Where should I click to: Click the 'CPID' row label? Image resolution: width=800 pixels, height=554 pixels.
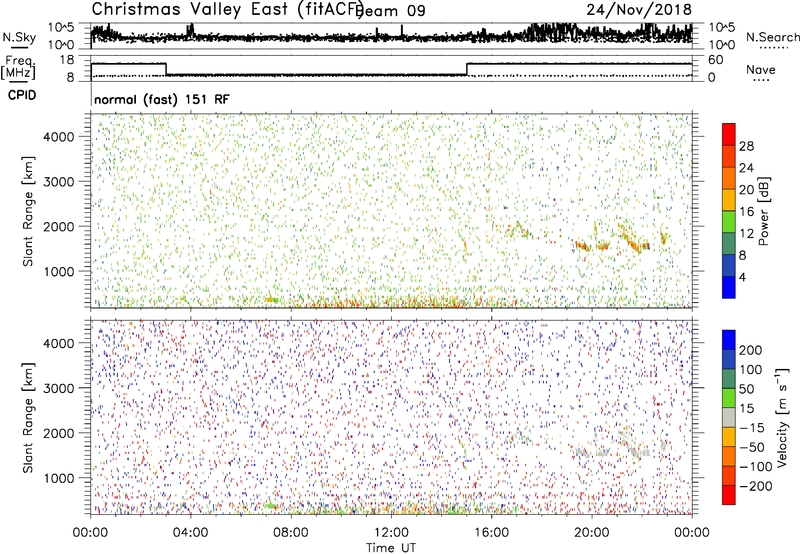point(22,95)
